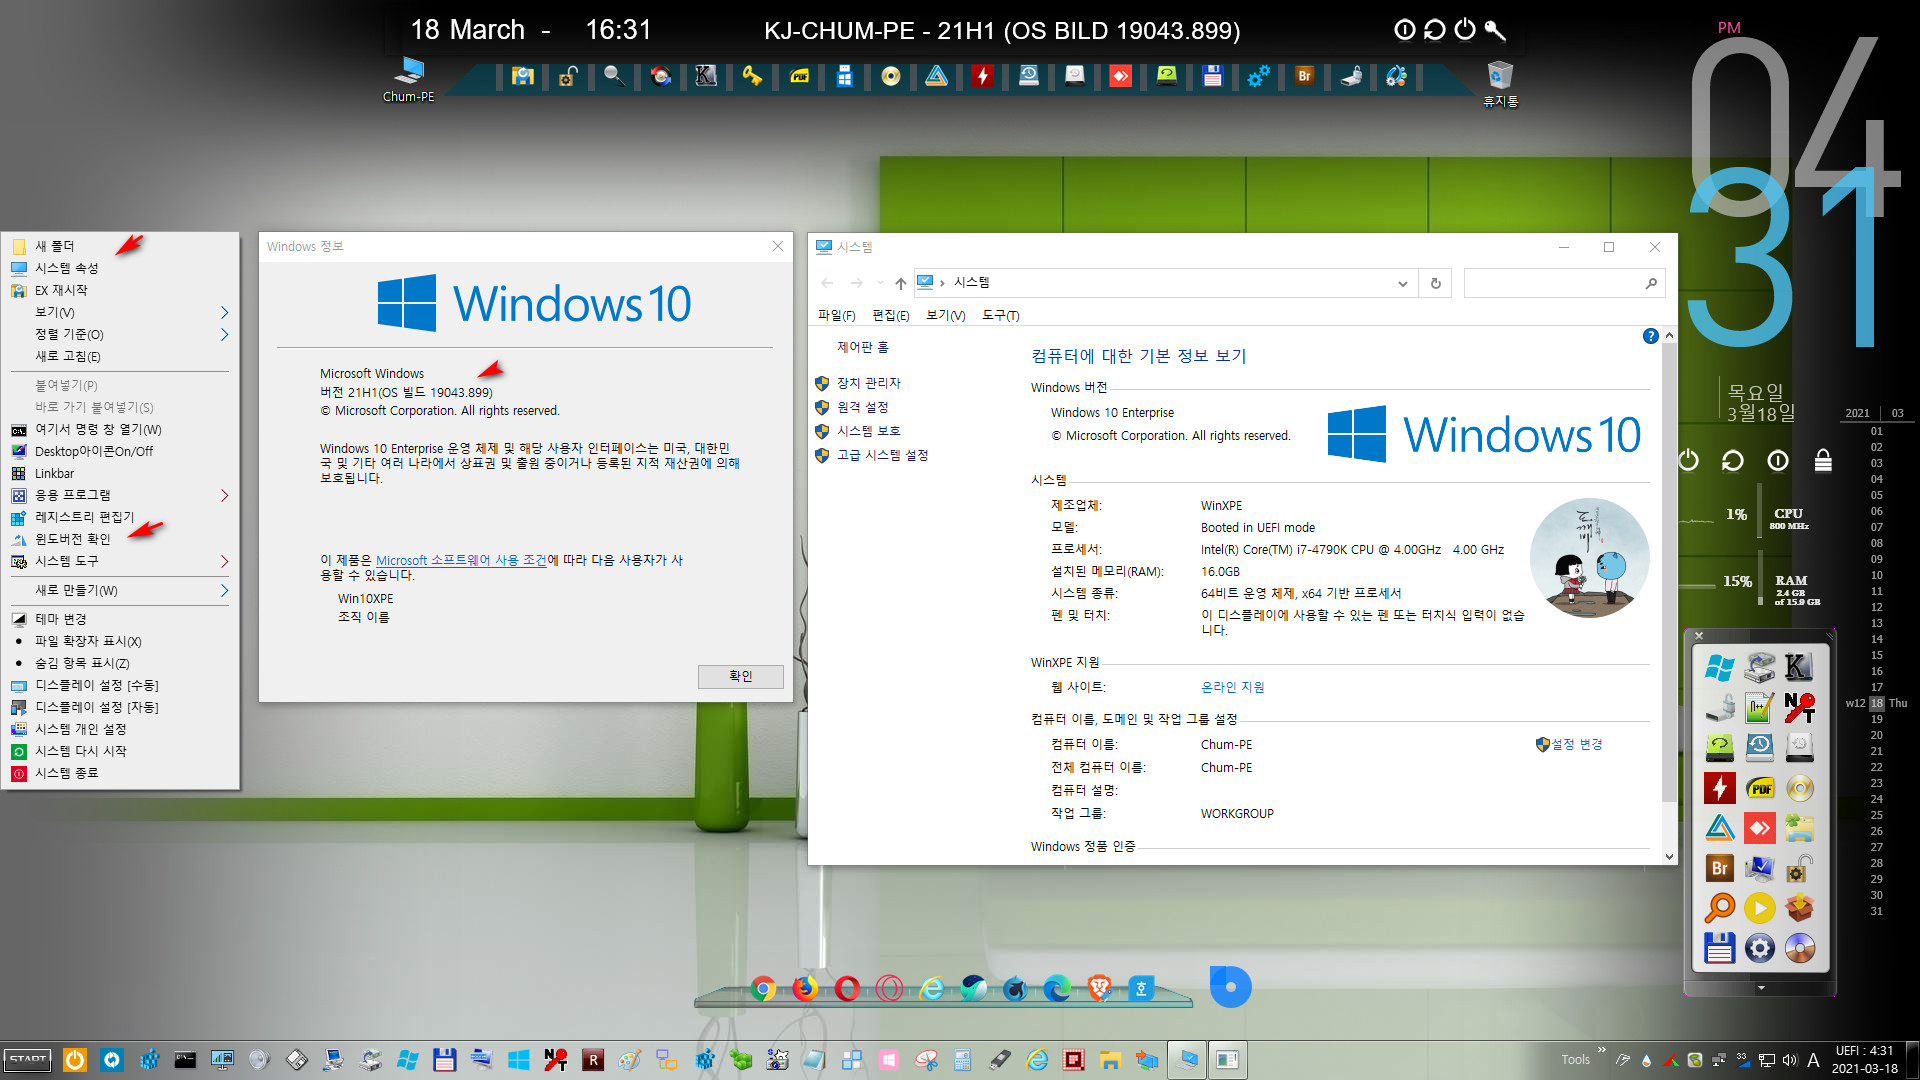Open the recent locations dropdown arrow in 시스템 window
This screenshot has width=1920, height=1080.
click(x=880, y=283)
